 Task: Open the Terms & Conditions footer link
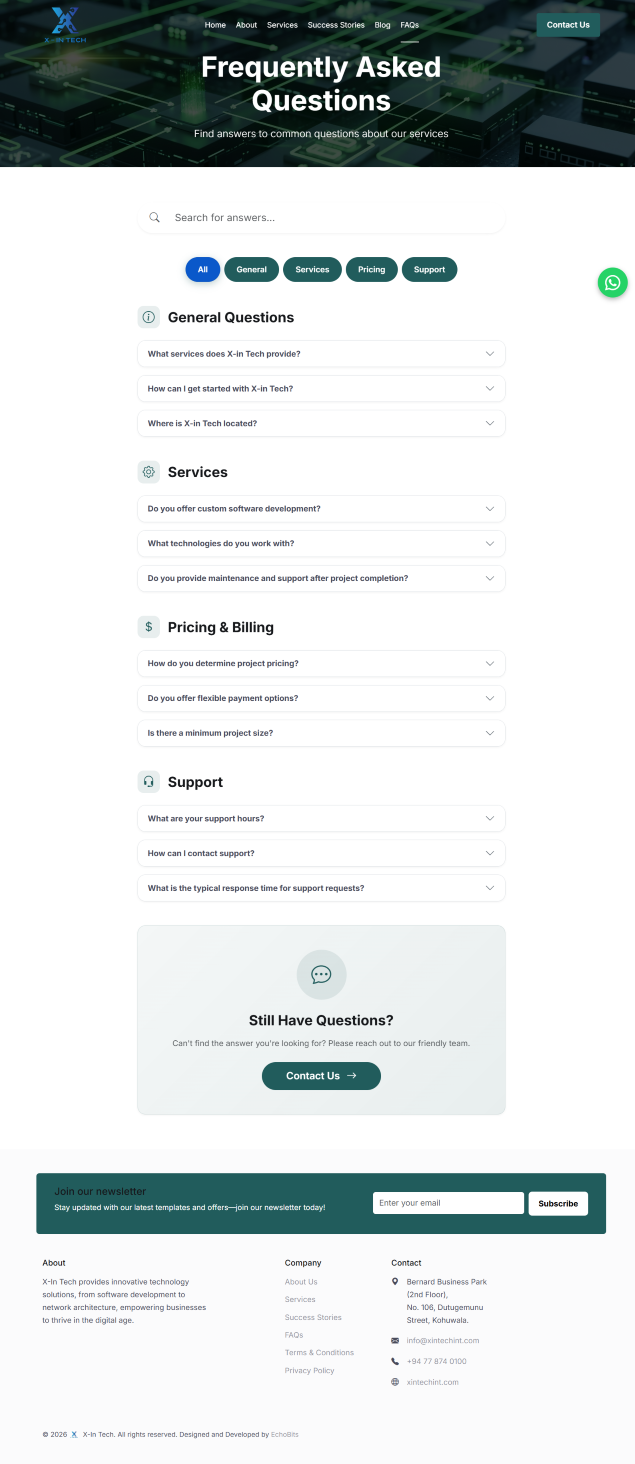point(319,1353)
